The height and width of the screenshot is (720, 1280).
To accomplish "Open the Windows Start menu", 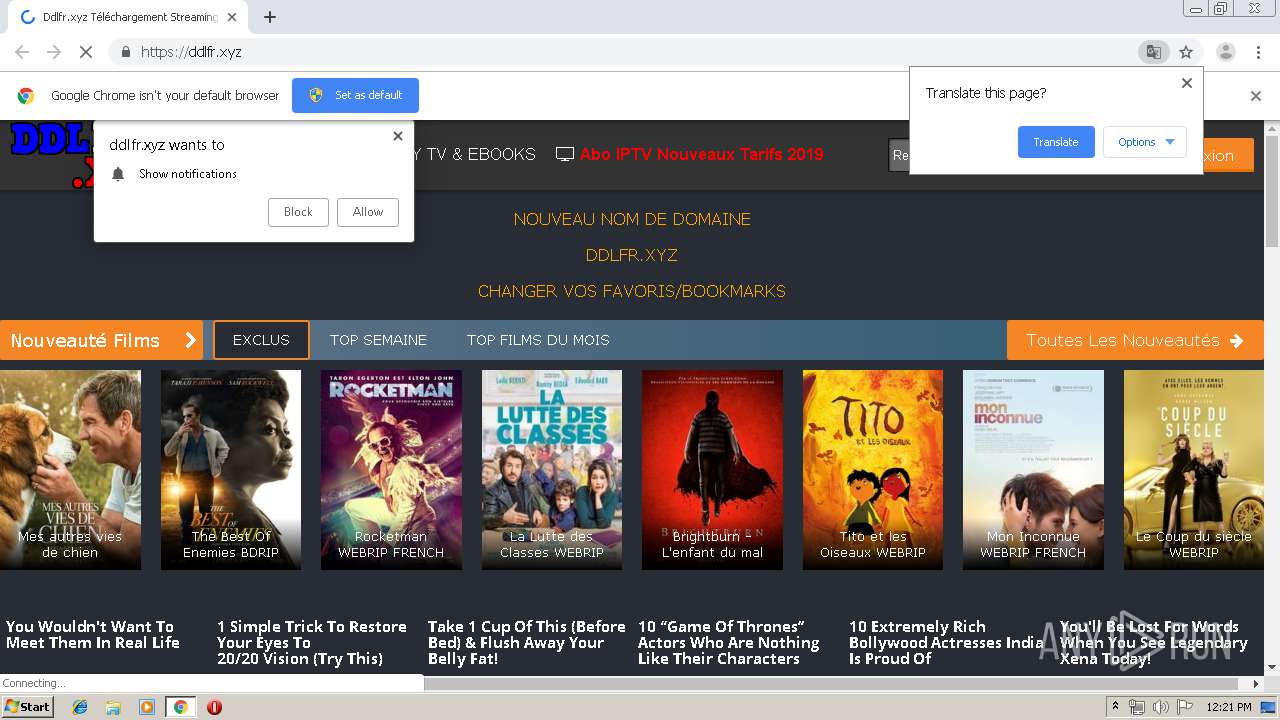I will click(x=28, y=707).
